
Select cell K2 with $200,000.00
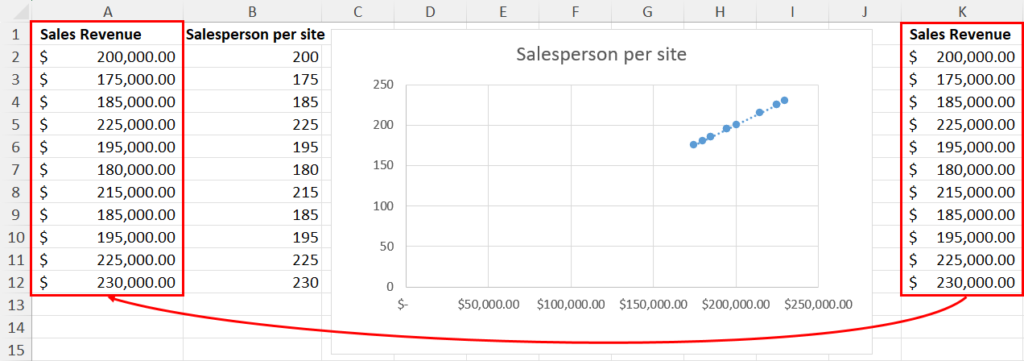pos(962,57)
